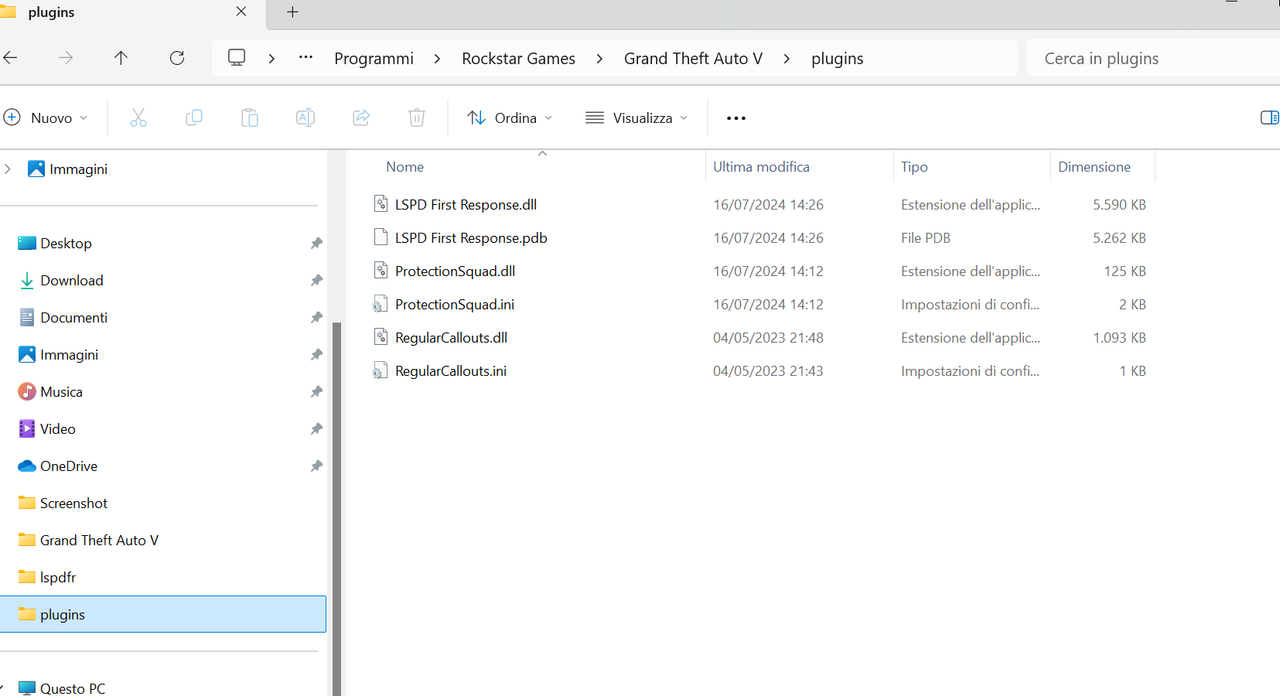Show hidden breadcrumb path with ellipsis
The width and height of the screenshot is (1280, 696).
click(x=306, y=58)
